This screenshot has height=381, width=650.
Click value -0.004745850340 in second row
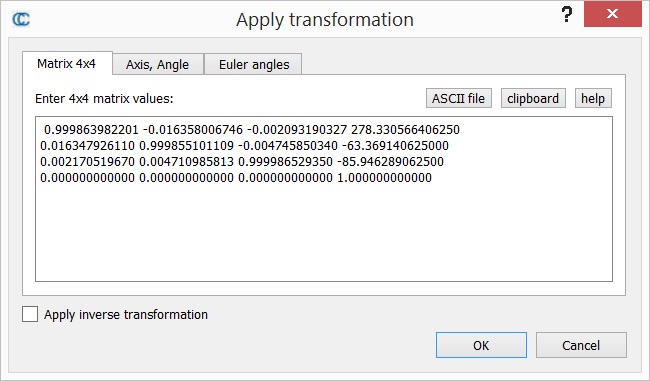pos(288,146)
